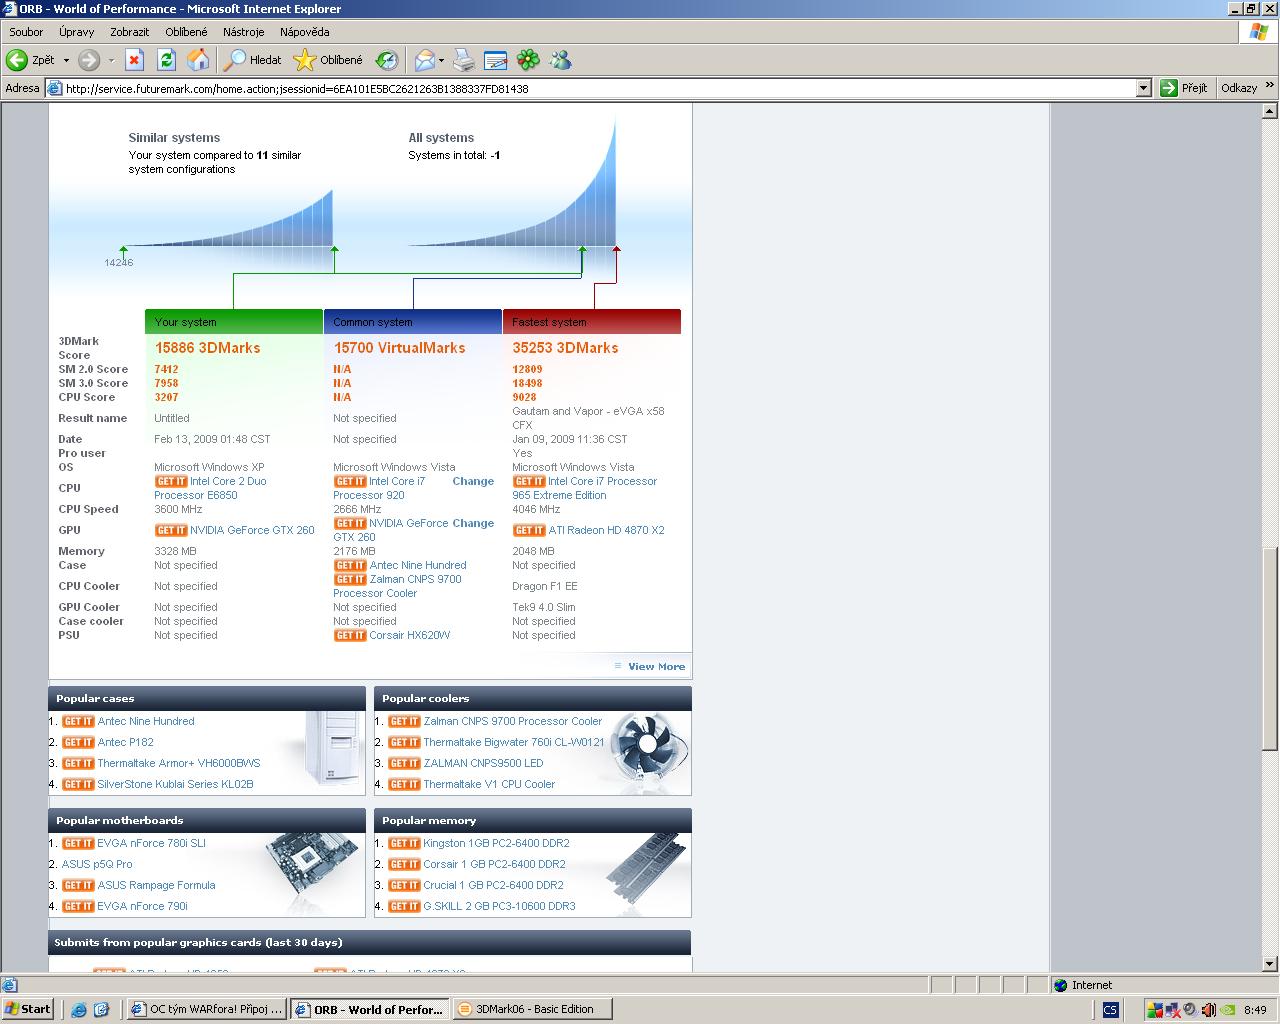Expand the Odkazy links chevron
This screenshot has width=1280, height=1024.
(x=1270, y=86)
